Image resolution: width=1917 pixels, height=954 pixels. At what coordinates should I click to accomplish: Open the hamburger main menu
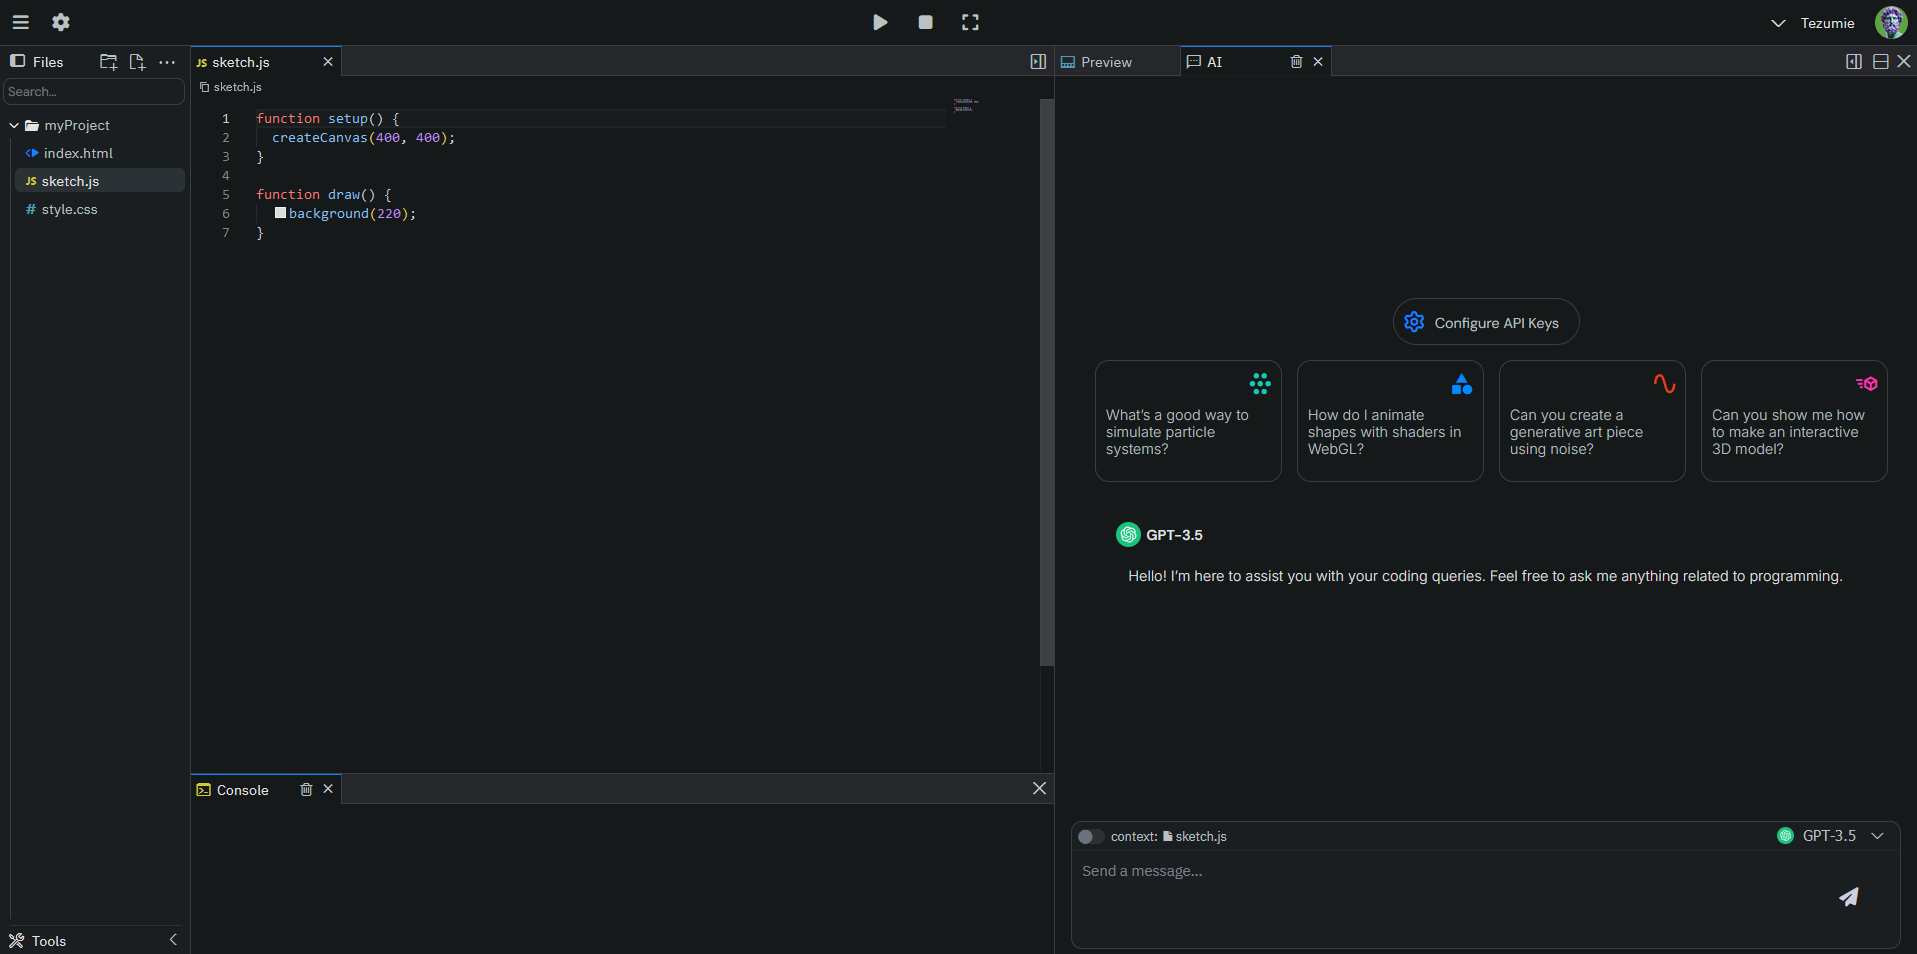click(x=21, y=22)
